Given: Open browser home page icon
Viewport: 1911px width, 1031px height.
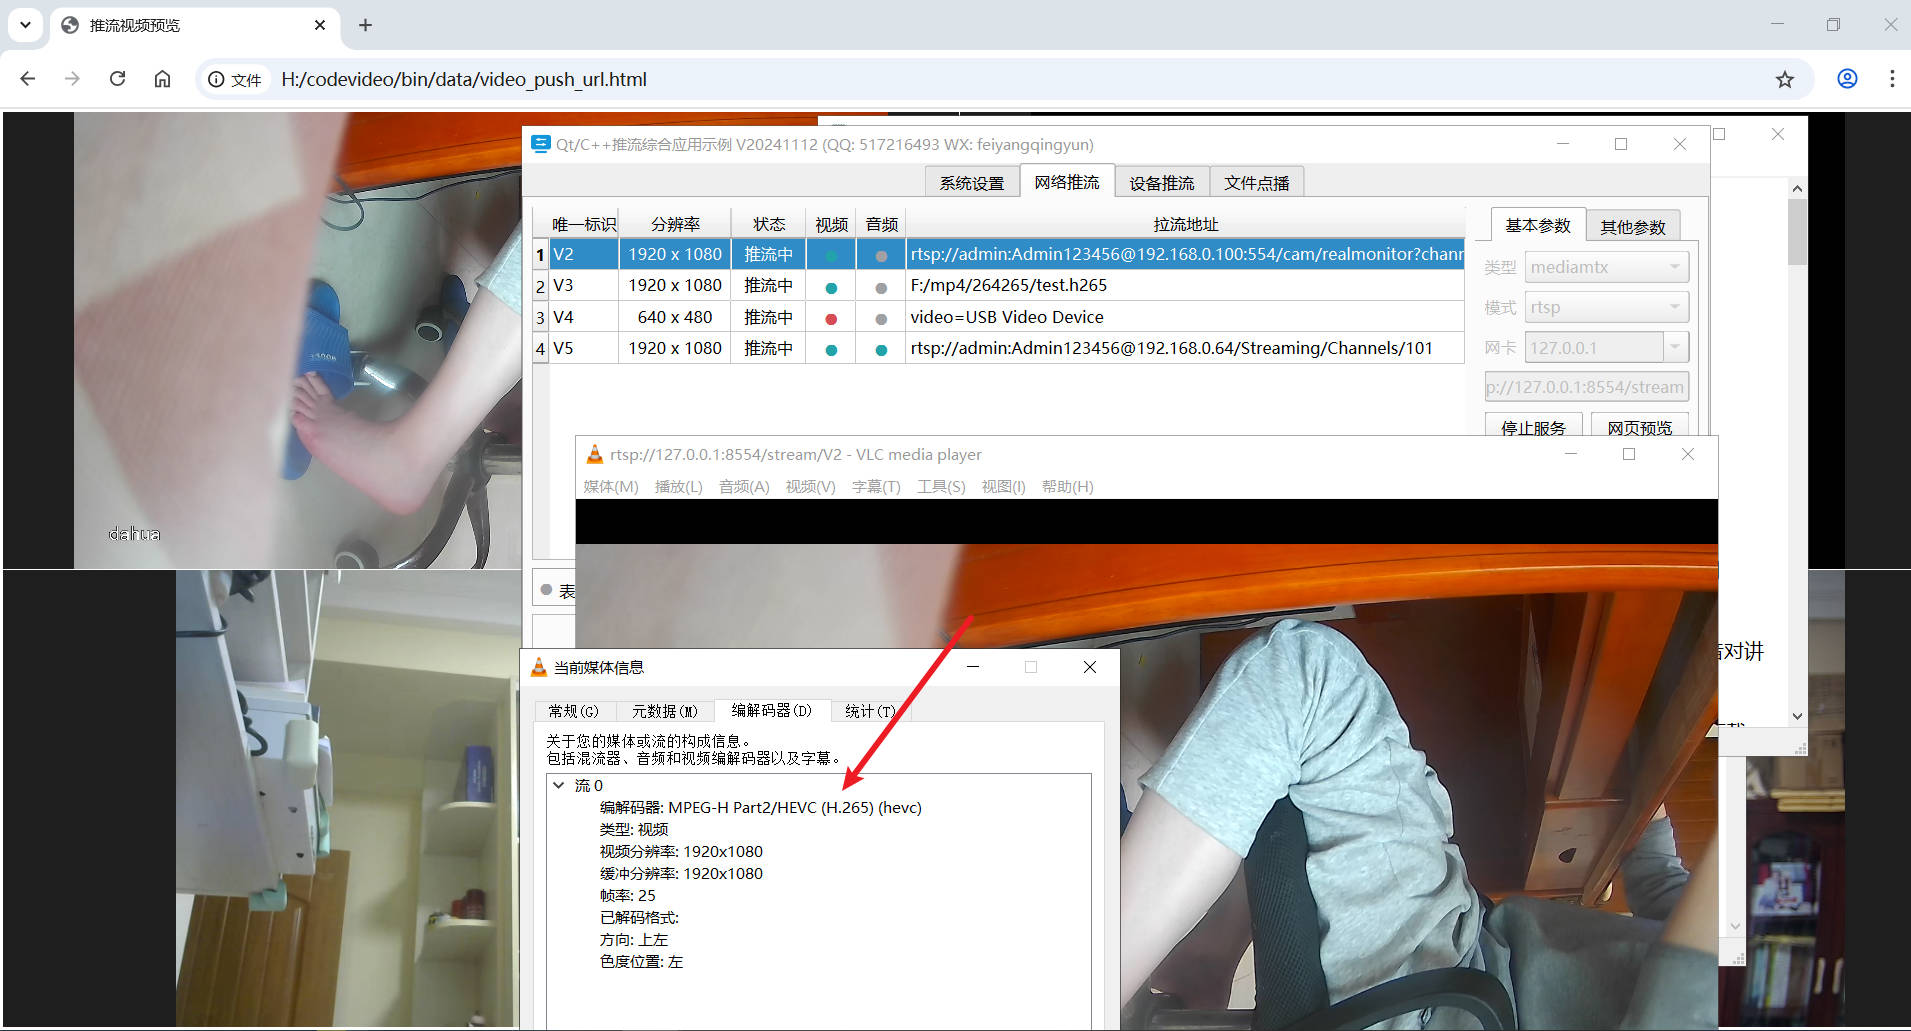Looking at the screenshot, I should pos(162,79).
